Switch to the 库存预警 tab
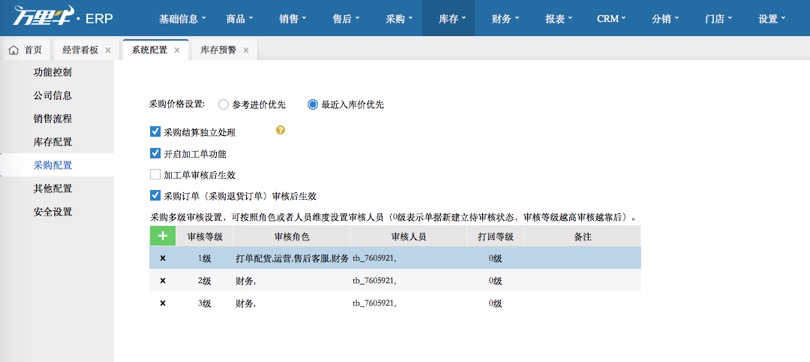The height and width of the screenshot is (362, 810). pos(219,50)
